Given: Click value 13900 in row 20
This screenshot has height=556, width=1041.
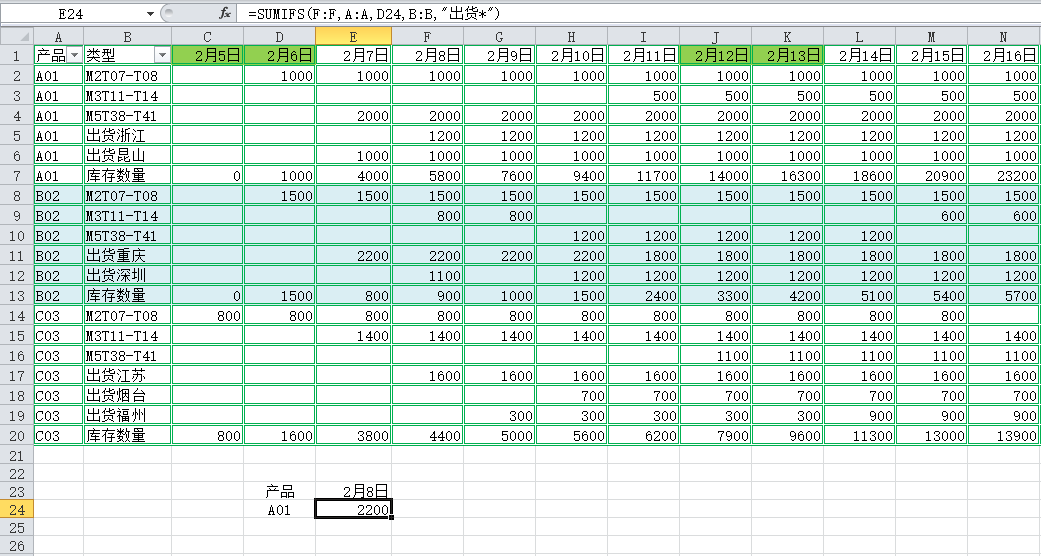Looking at the screenshot, I should (1004, 435).
